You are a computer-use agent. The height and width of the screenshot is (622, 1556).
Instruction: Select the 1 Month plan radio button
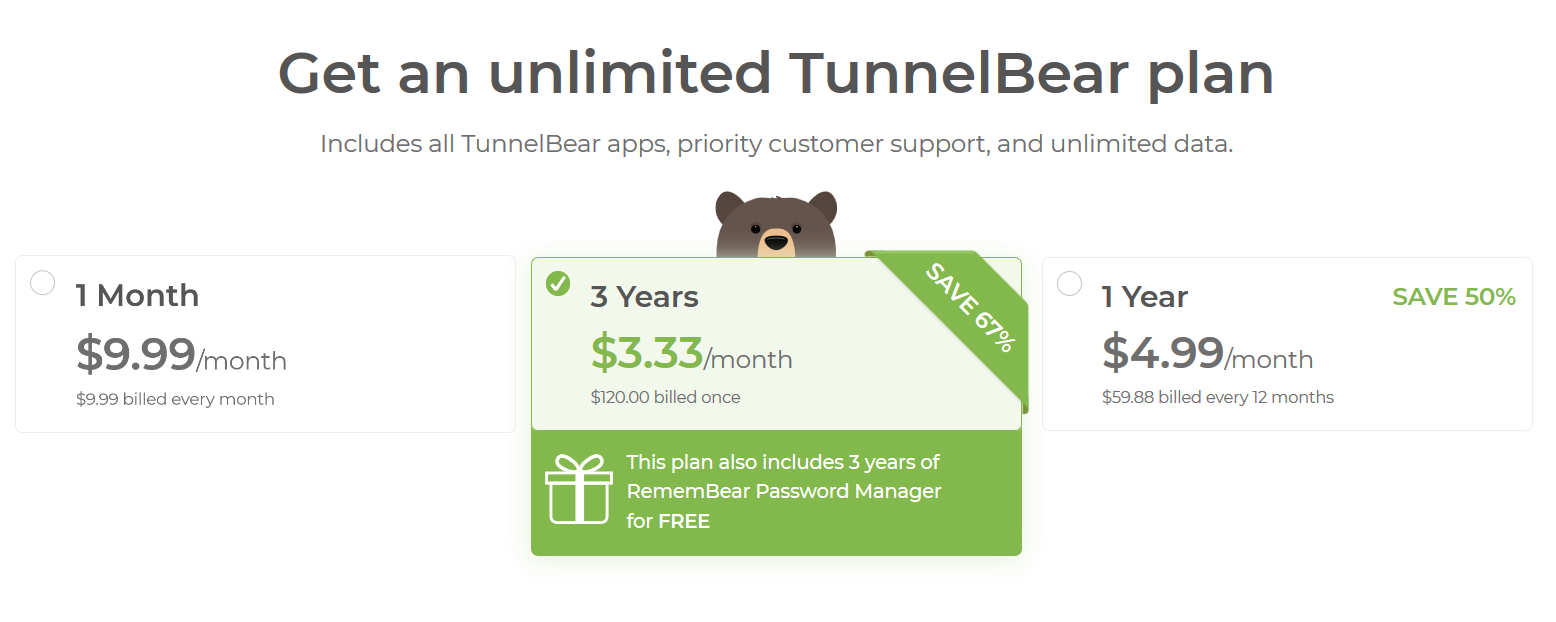43,283
